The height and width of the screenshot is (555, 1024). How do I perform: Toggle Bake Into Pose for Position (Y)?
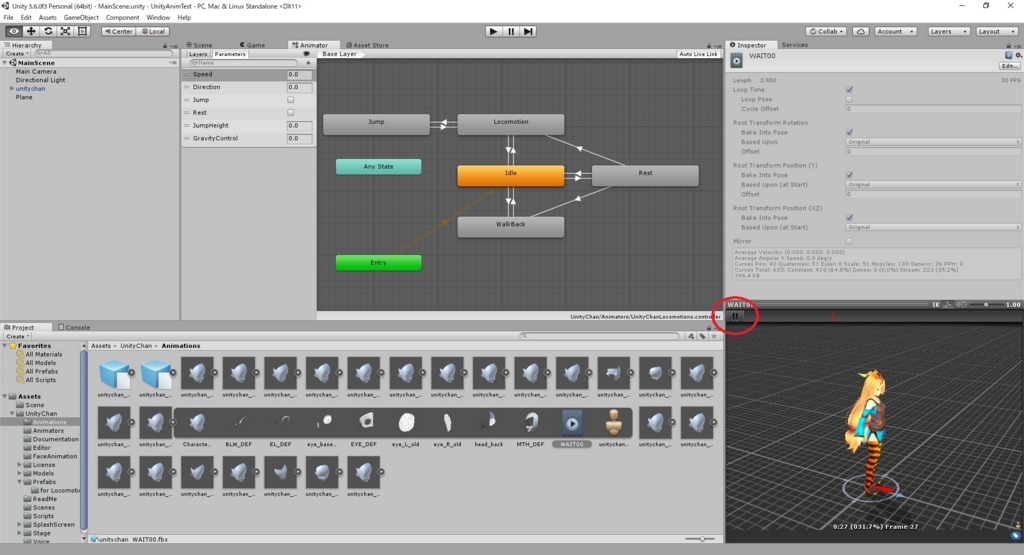849,175
